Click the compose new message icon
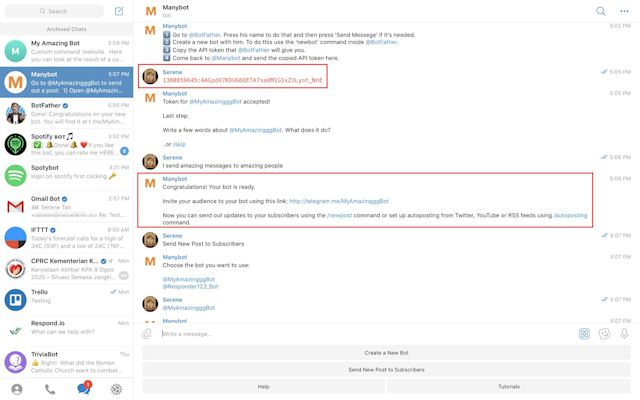The width and height of the screenshot is (640, 400). pyautogui.click(x=119, y=11)
